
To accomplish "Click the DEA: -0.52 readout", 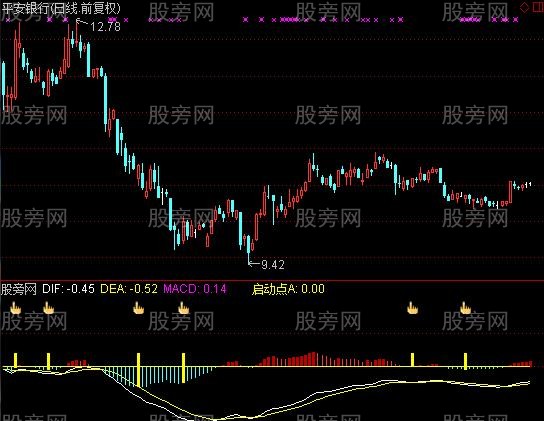I will [129, 289].
